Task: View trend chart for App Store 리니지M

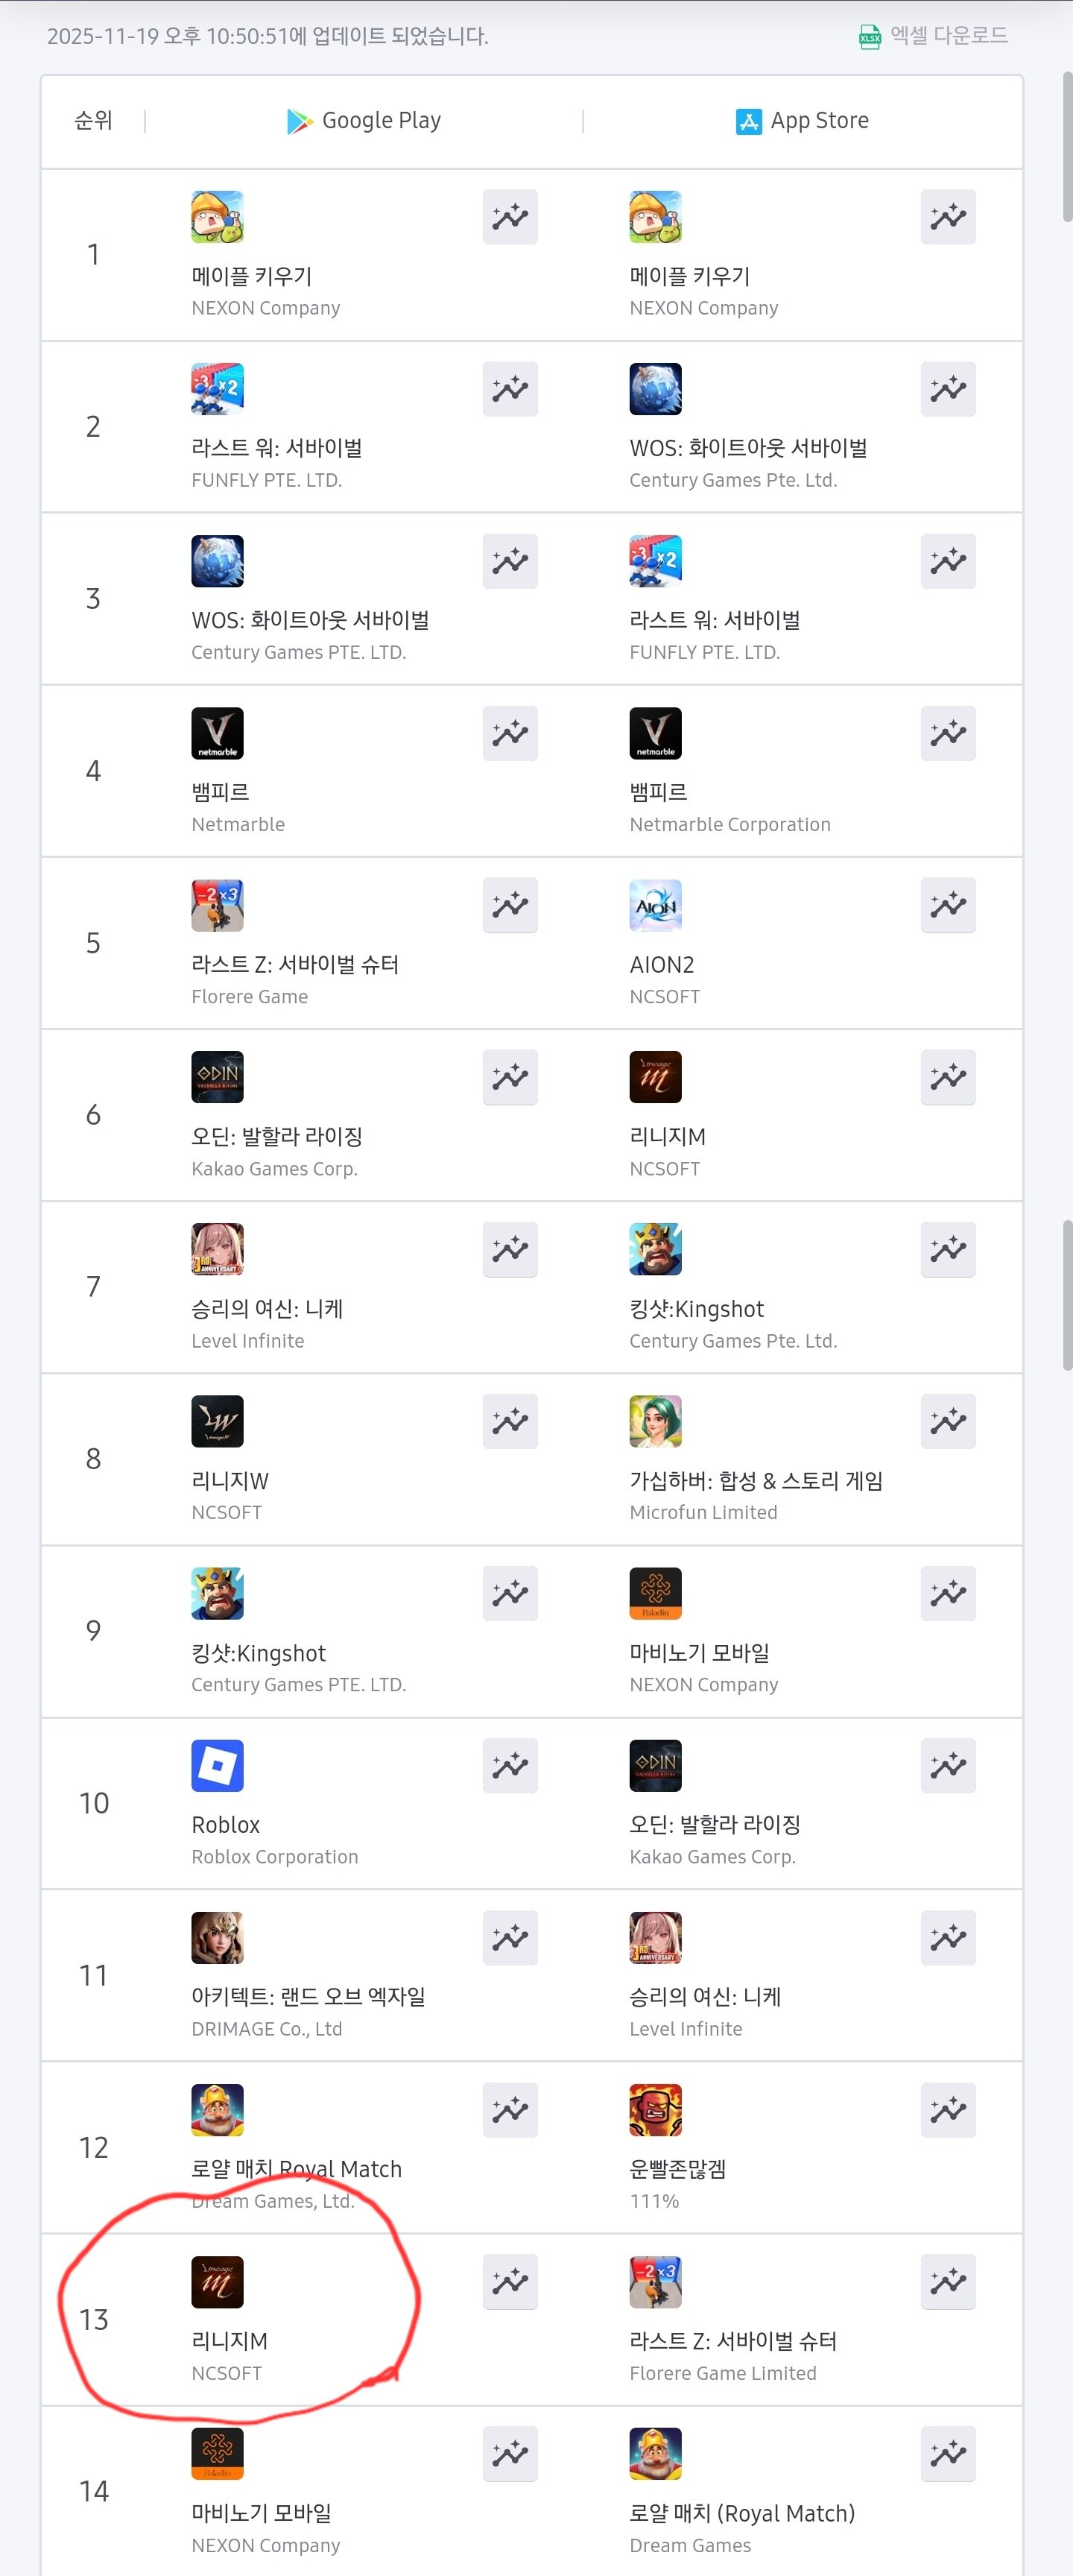Action: [947, 1077]
